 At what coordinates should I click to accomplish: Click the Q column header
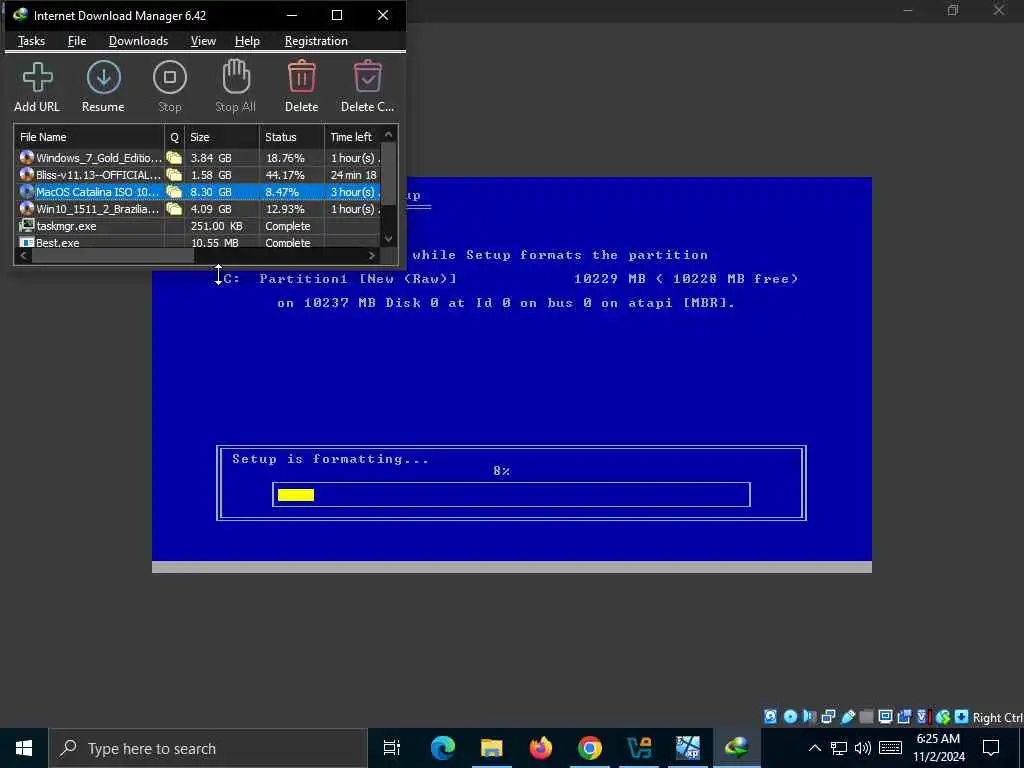pos(174,136)
